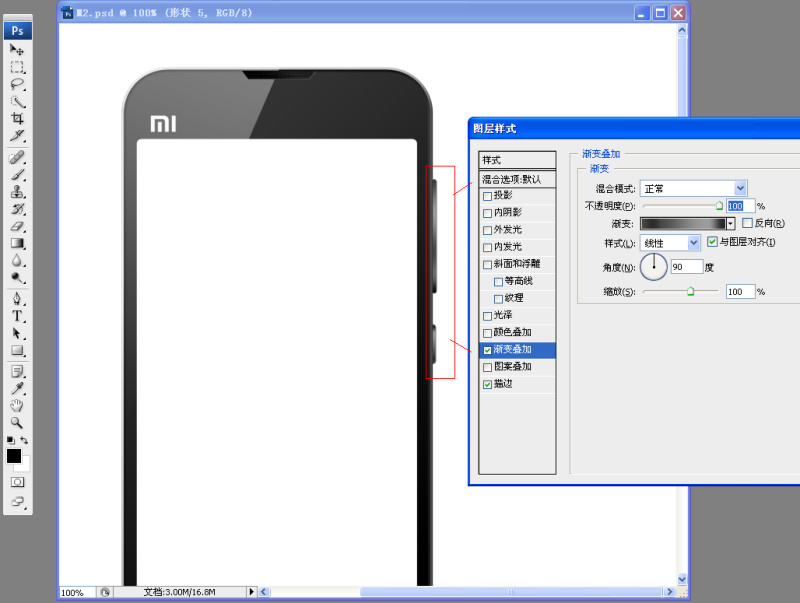
Task: Click the Ps logo in toolbox
Action: 17,31
